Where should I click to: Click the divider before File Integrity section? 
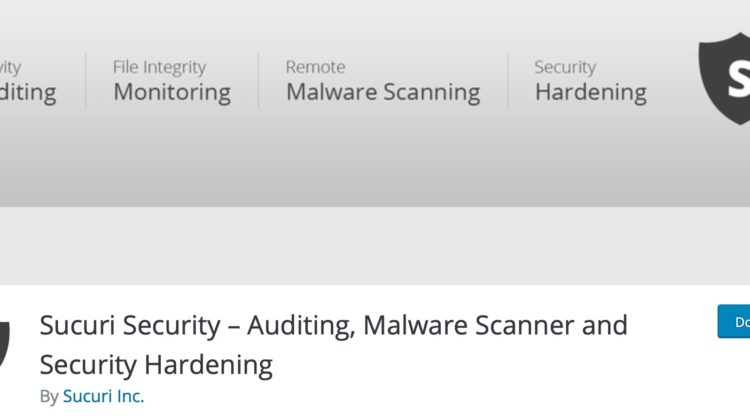[86, 80]
